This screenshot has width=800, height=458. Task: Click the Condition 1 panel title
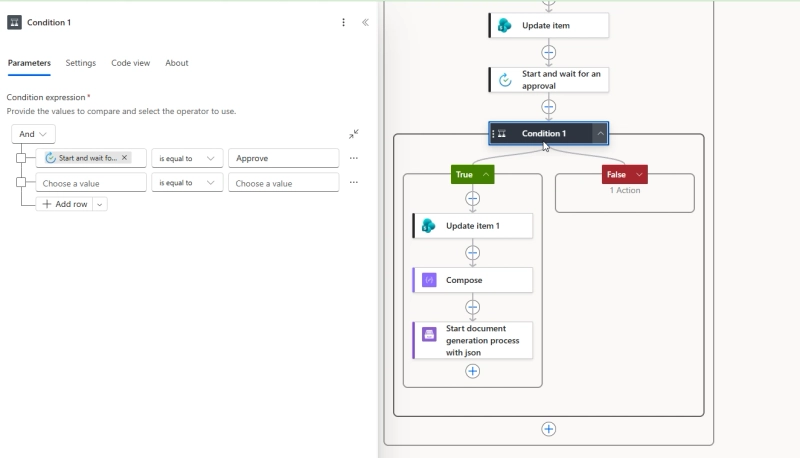coord(49,22)
